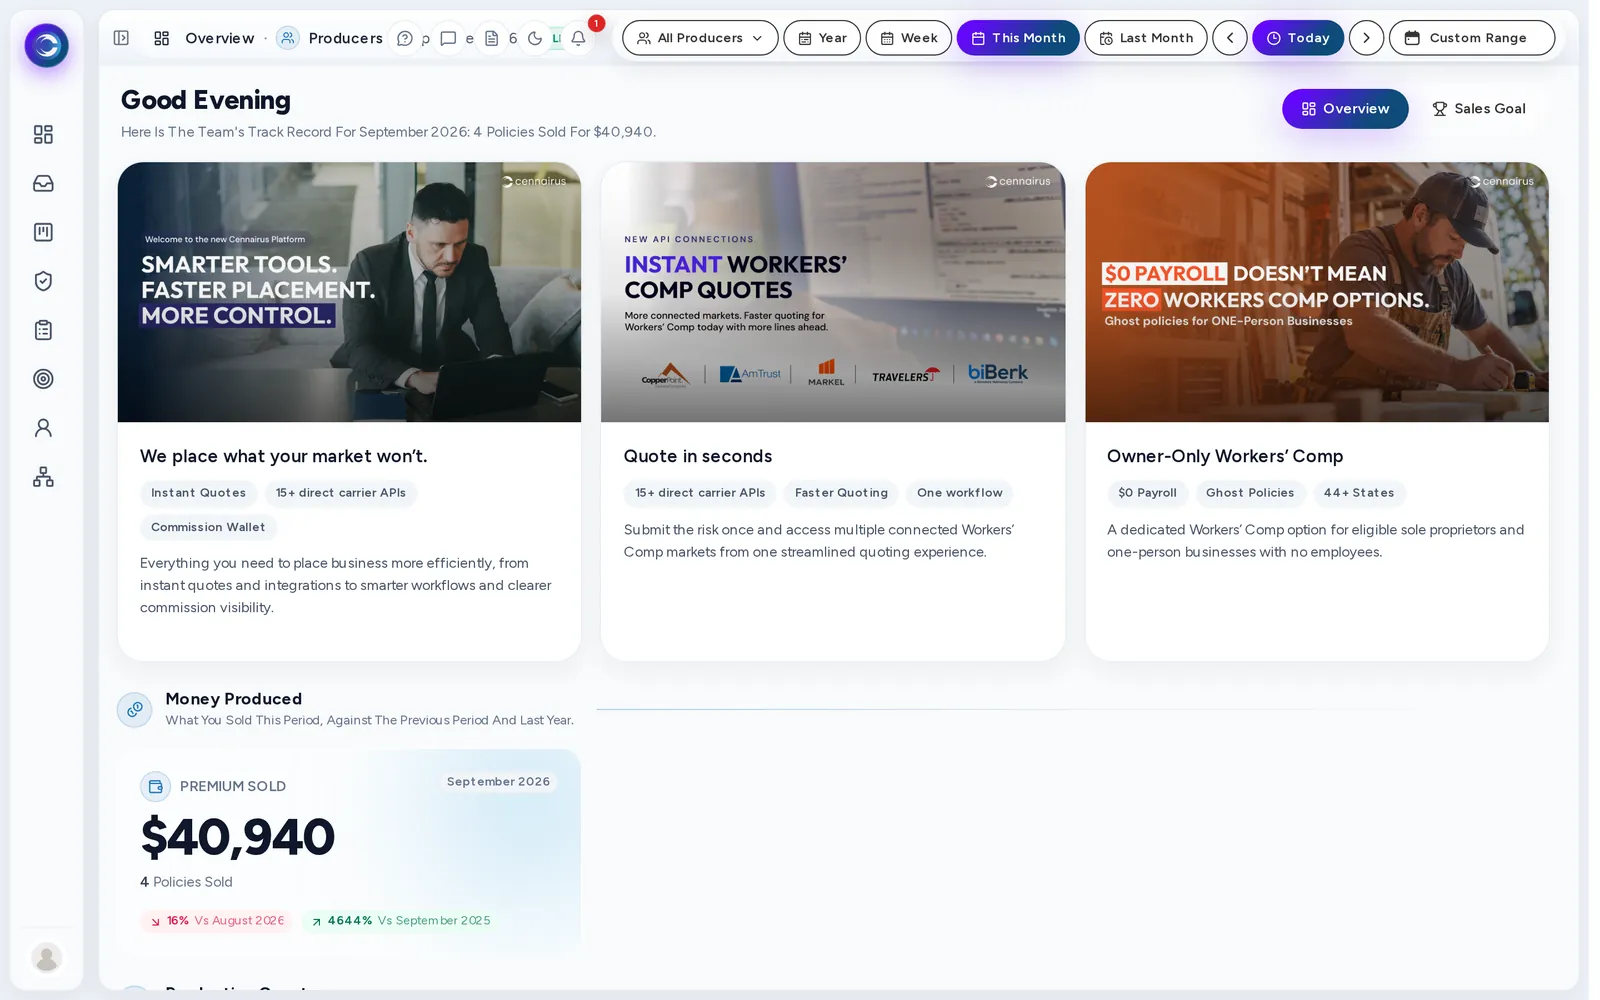
Task: Click the Overview grid icon in the breadcrumb
Action: click(x=162, y=38)
